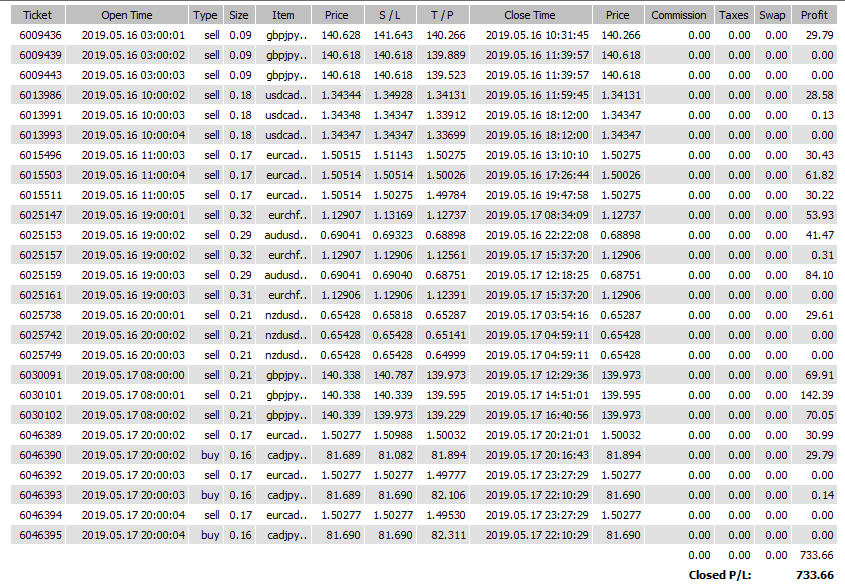The image size is (845, 587).
Task: Click the 61.82 profit value
Action: [817, 175]
